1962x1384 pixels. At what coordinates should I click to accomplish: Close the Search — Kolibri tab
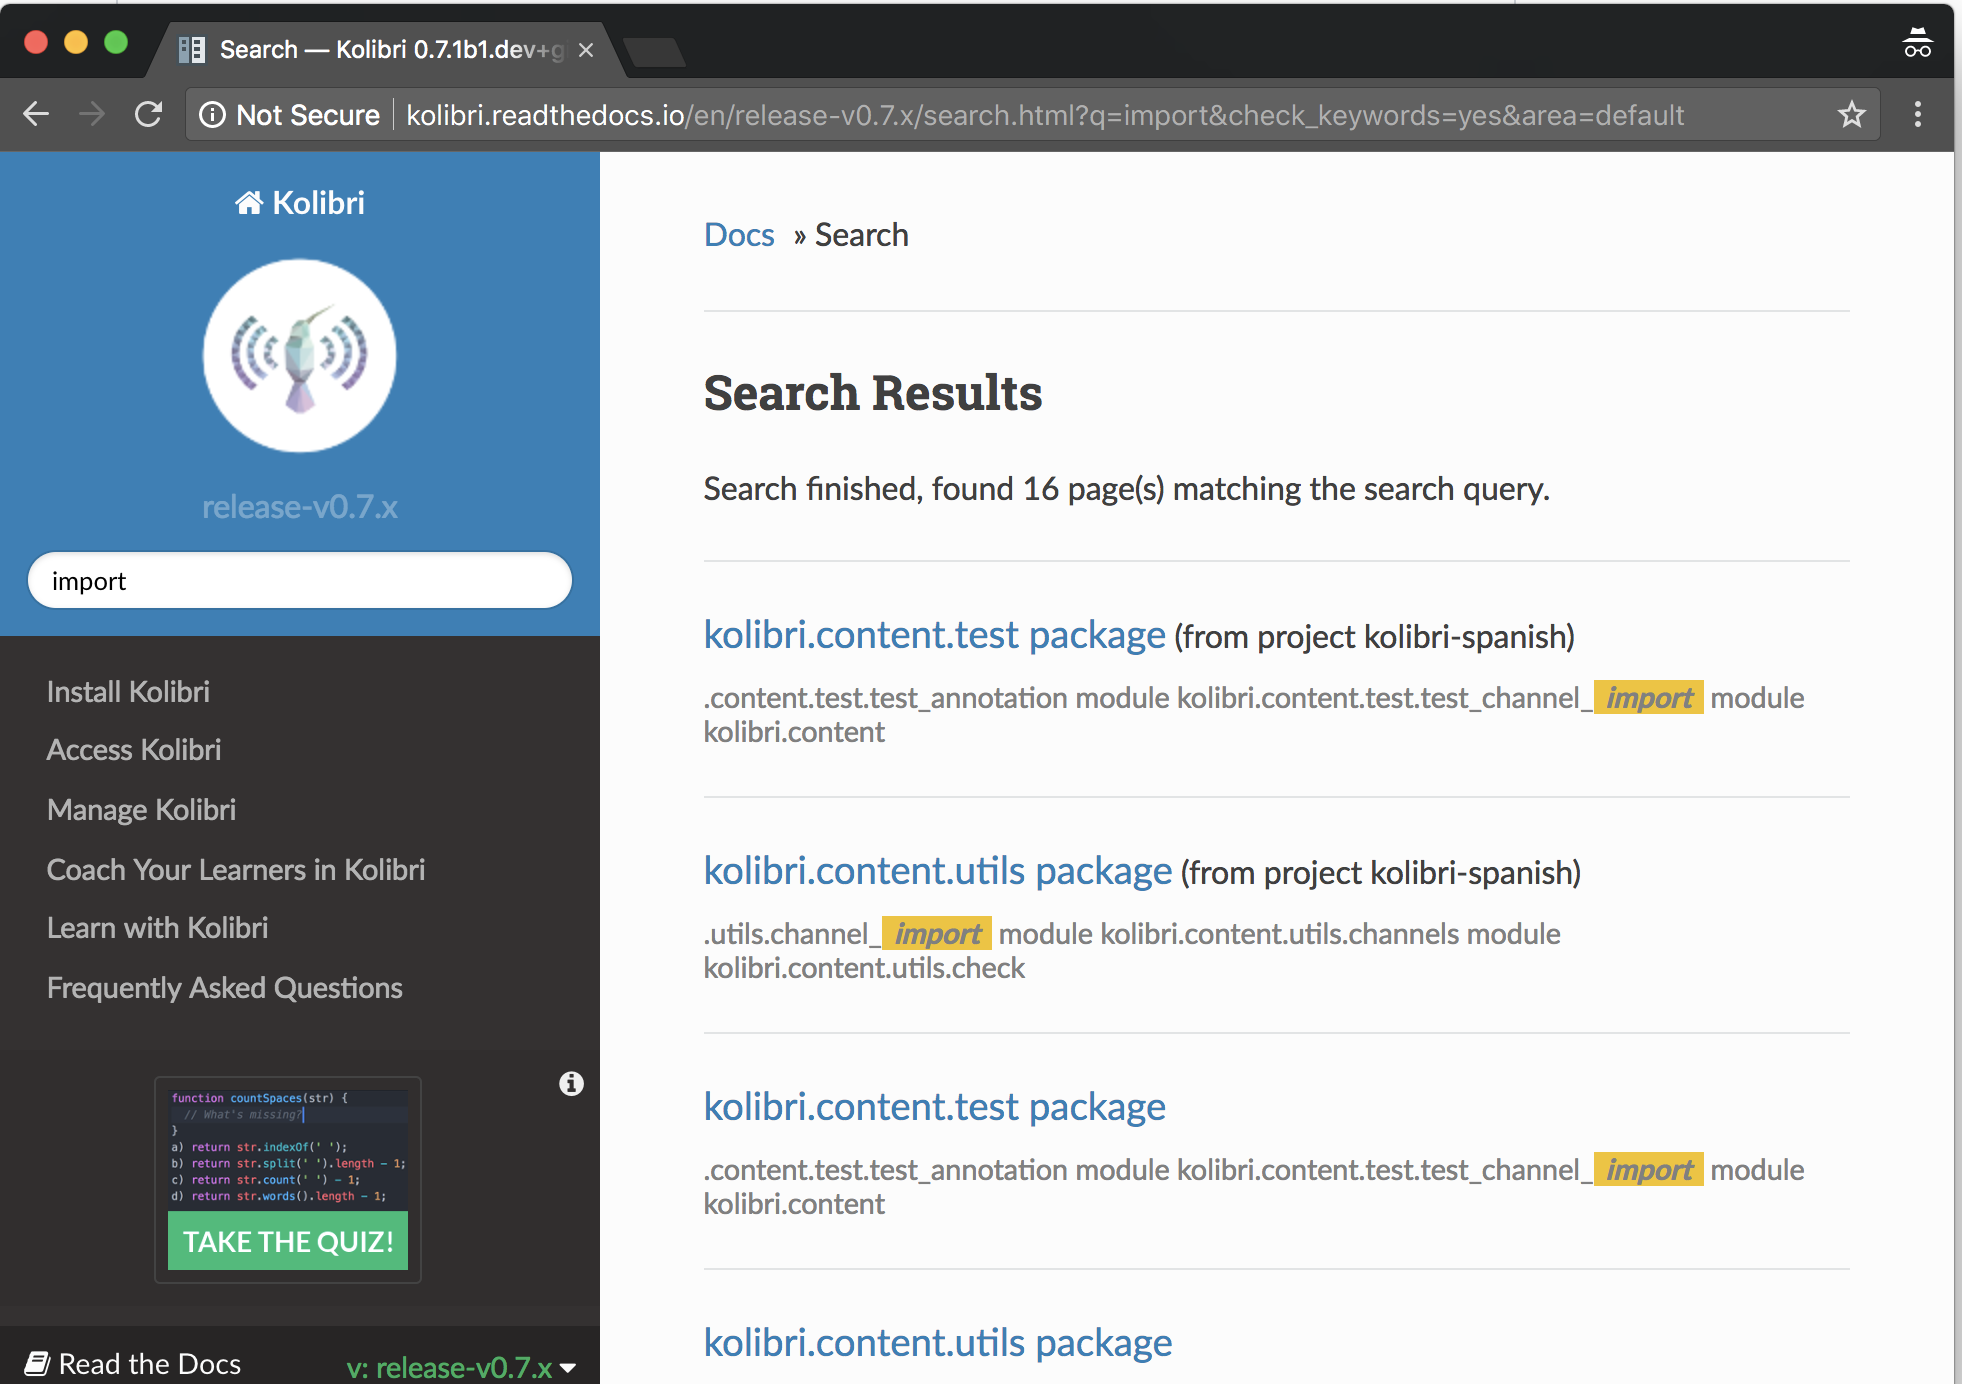(586, 50)
